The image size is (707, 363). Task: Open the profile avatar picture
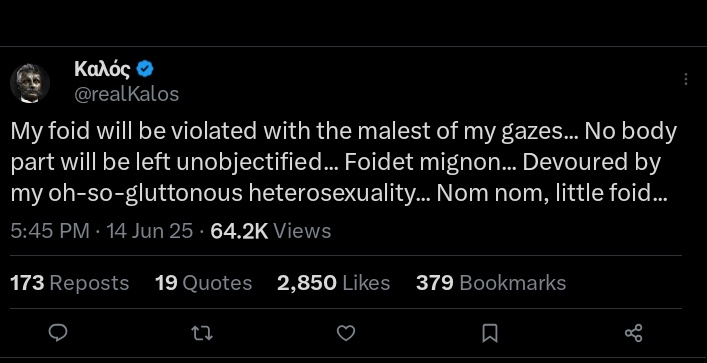click(x=30, y=83)
